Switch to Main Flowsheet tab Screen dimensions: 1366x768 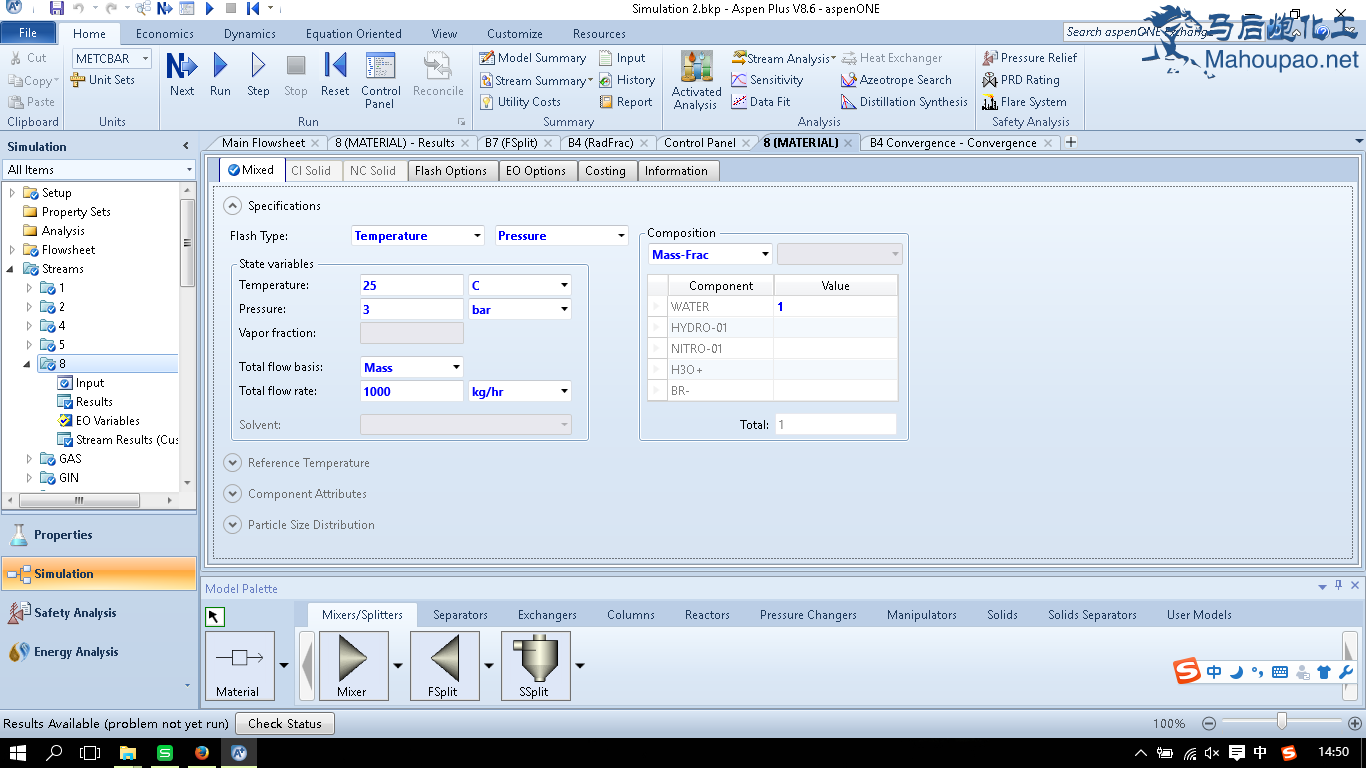click(x=263, y=143)
